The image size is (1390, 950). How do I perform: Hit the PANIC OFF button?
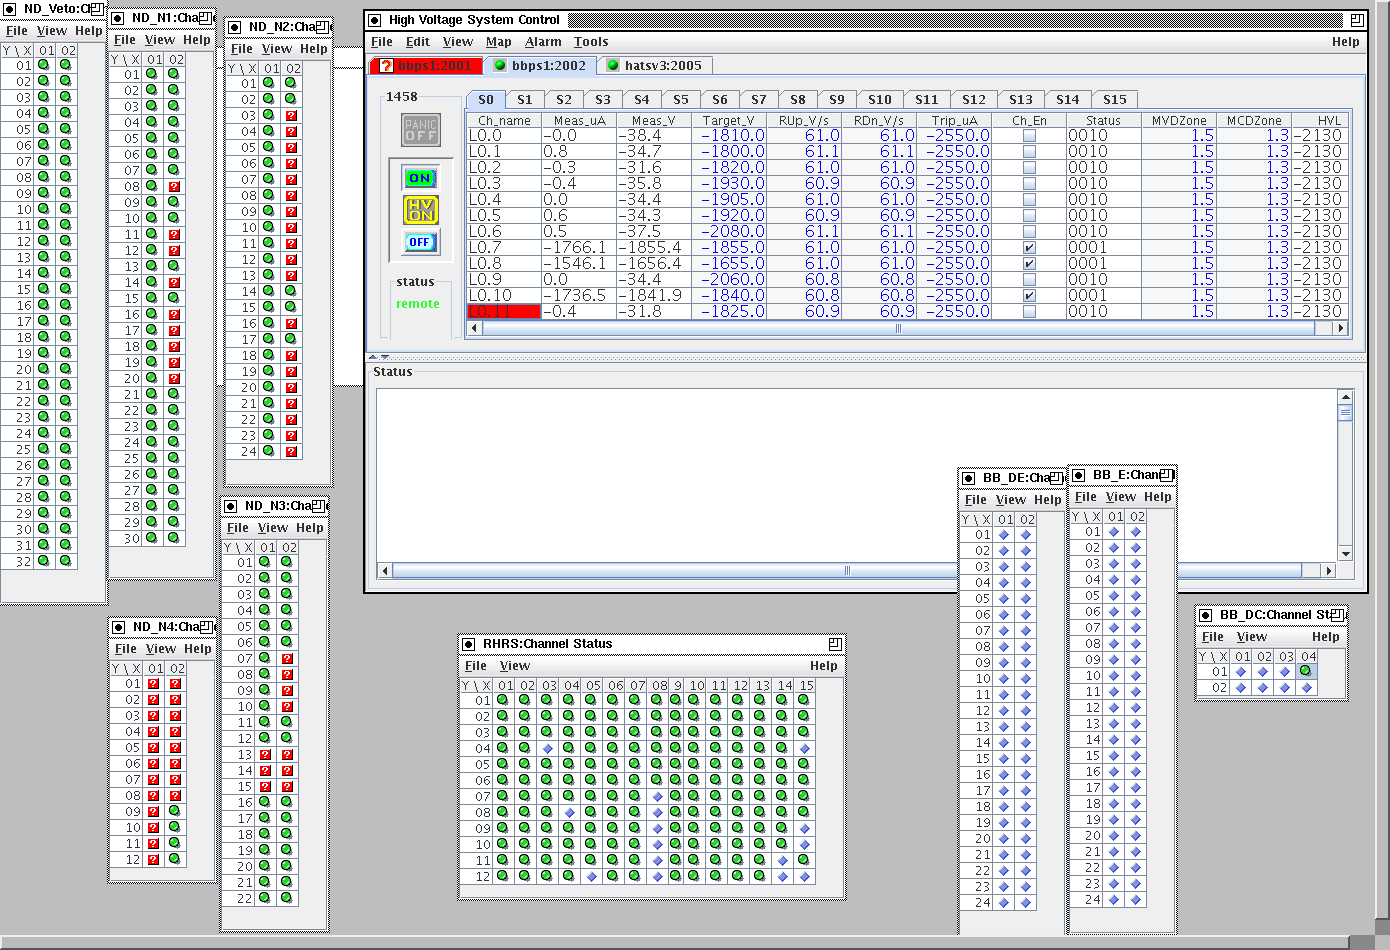coord(420,130)
